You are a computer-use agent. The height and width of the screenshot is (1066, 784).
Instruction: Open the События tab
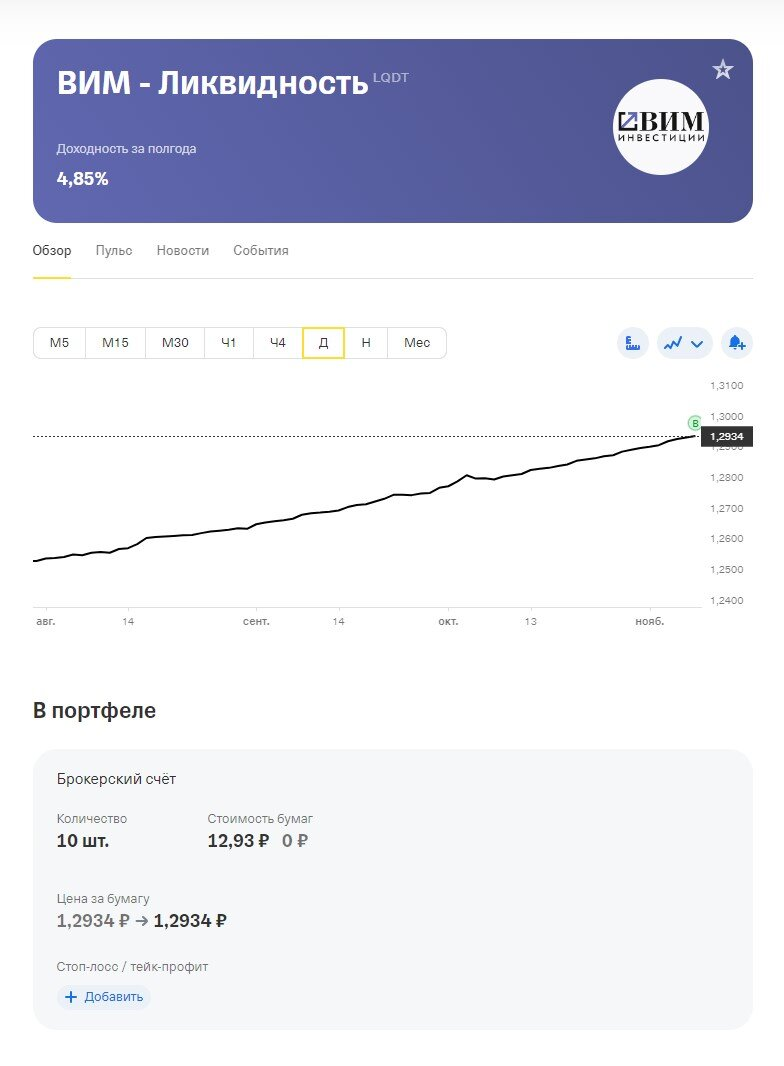(261, 251)
